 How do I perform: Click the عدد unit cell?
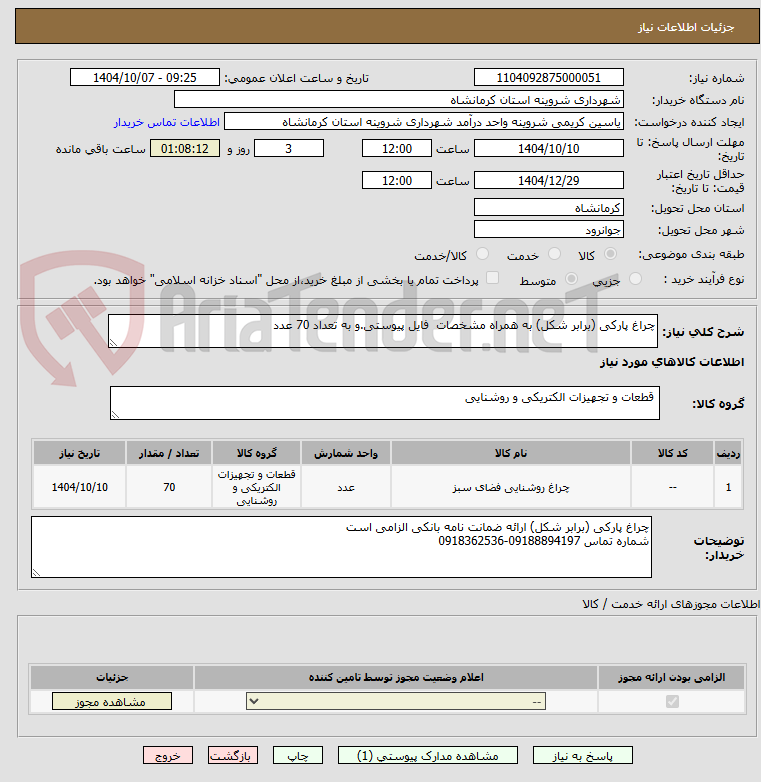click(346, 487)
